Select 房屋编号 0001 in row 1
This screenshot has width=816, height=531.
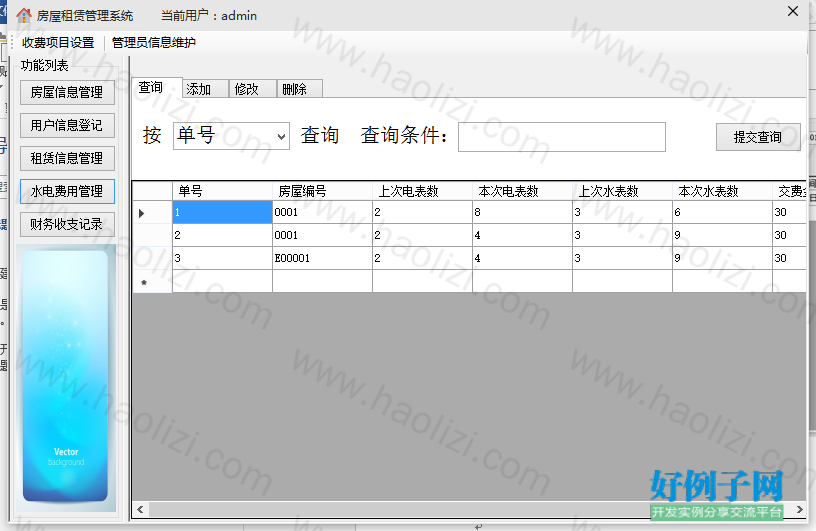pos(322,212)
